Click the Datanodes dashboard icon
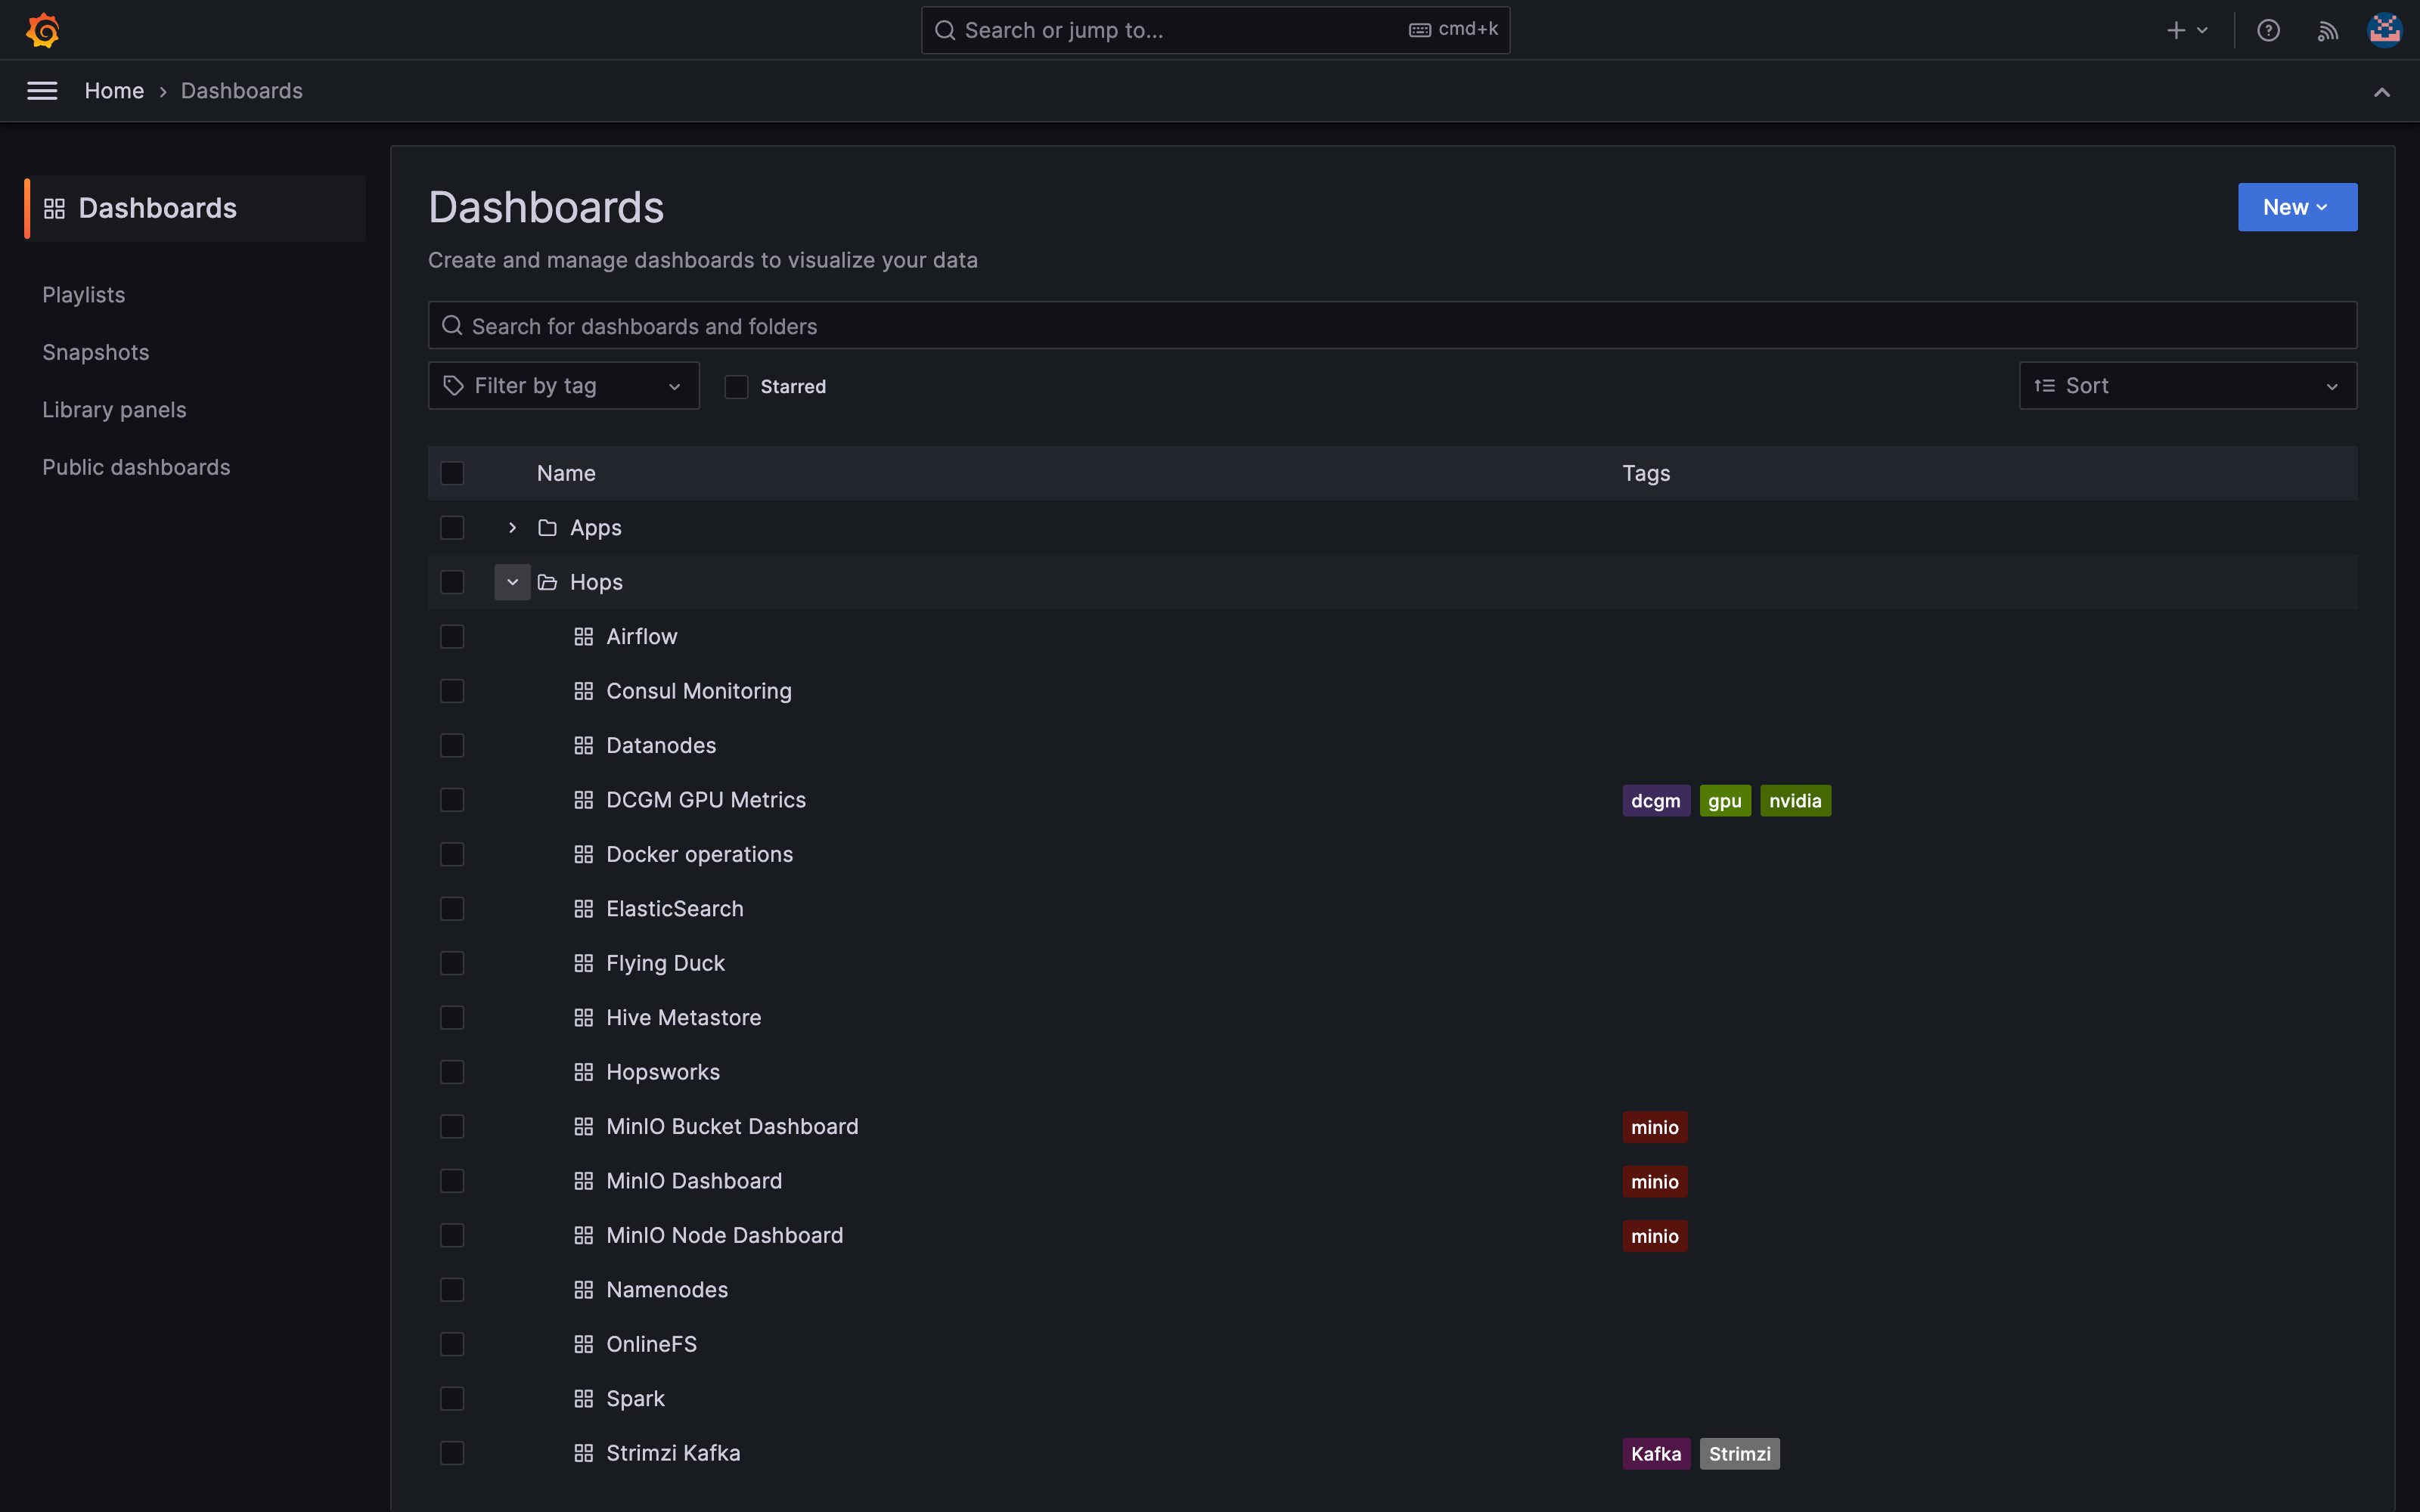 point(584,746)
